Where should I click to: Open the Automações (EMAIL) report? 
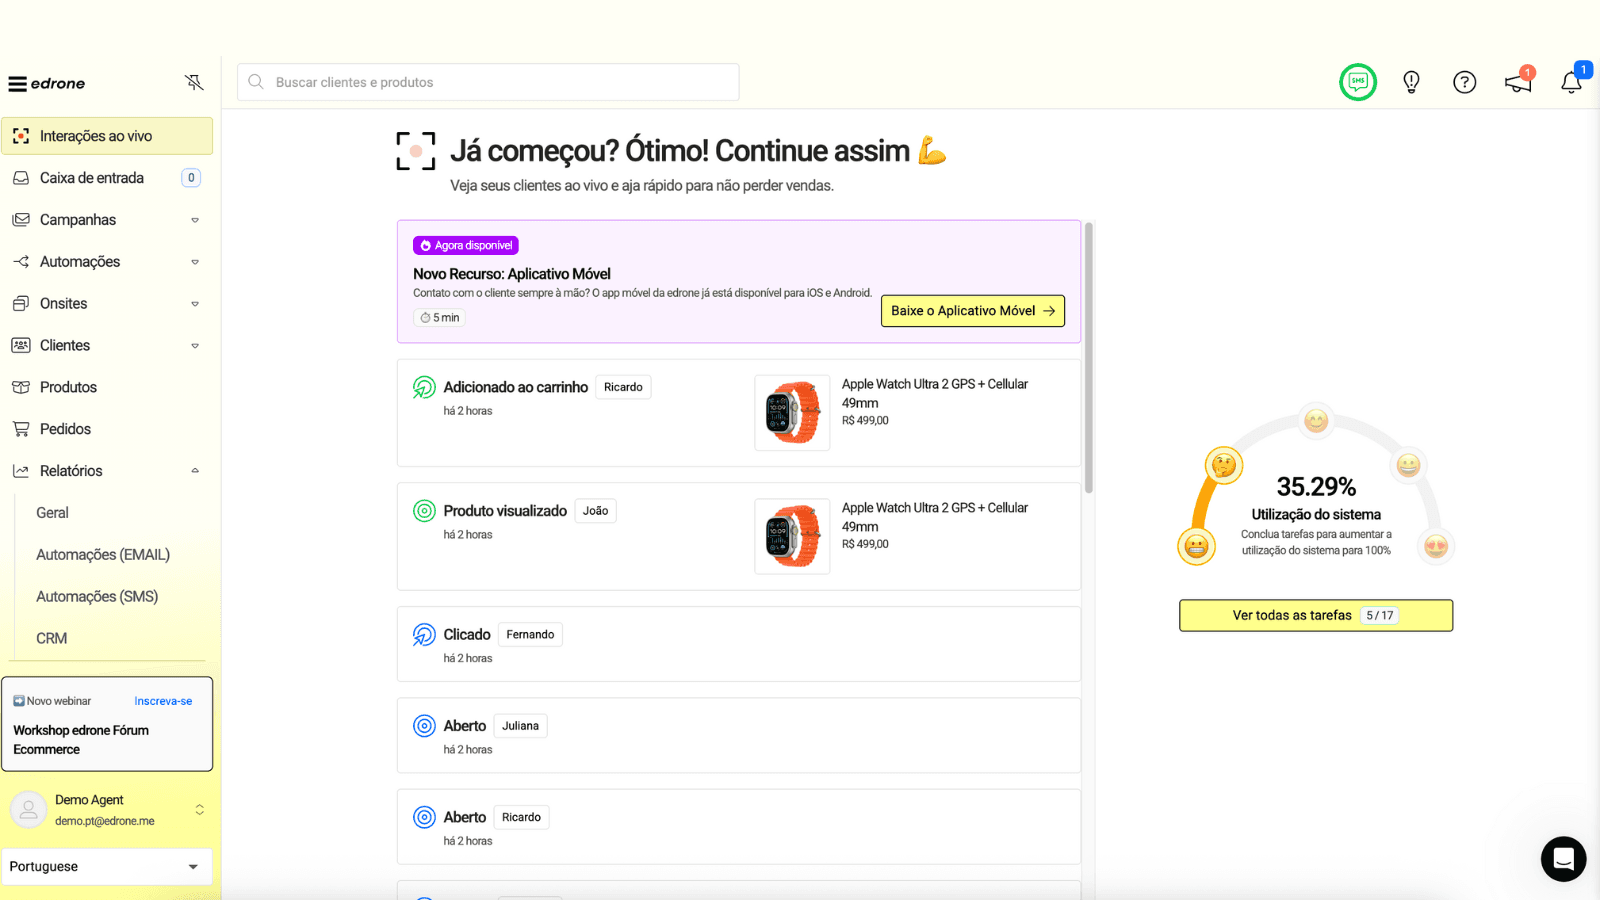coord(103,555)
